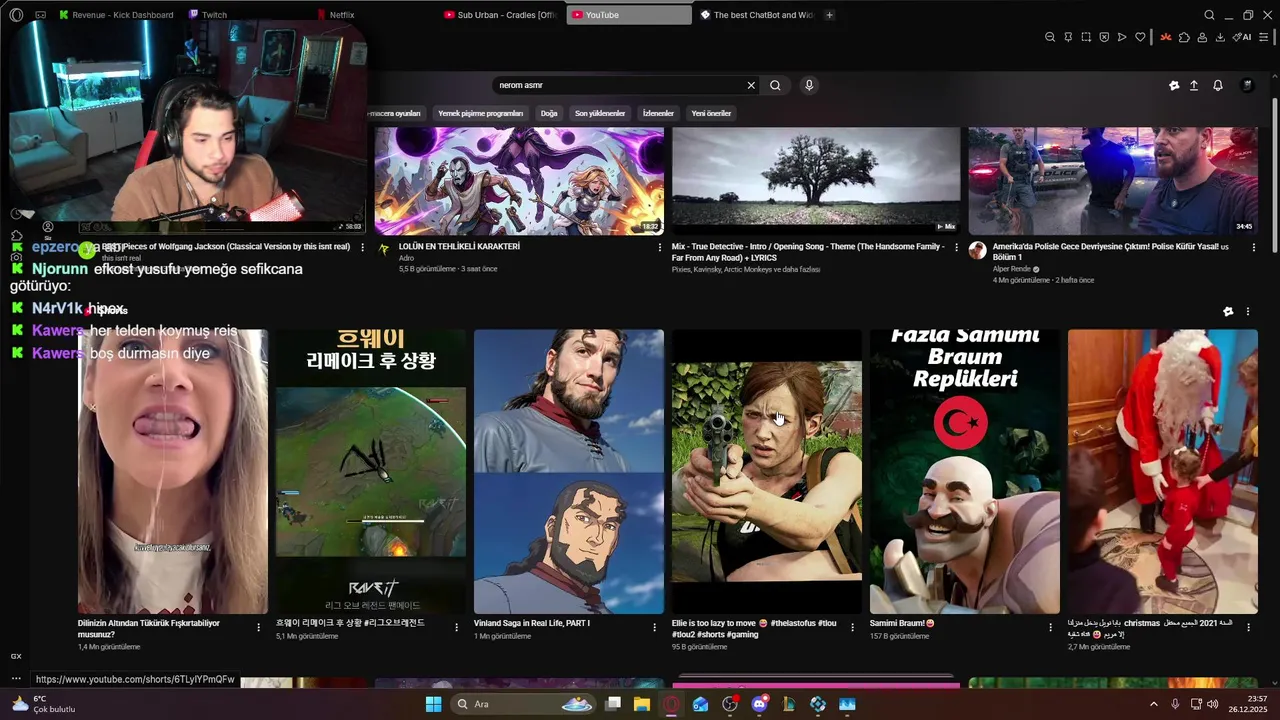Switch to the Netflix tab
Screen dimensions: 1280x720
point(335,15)
